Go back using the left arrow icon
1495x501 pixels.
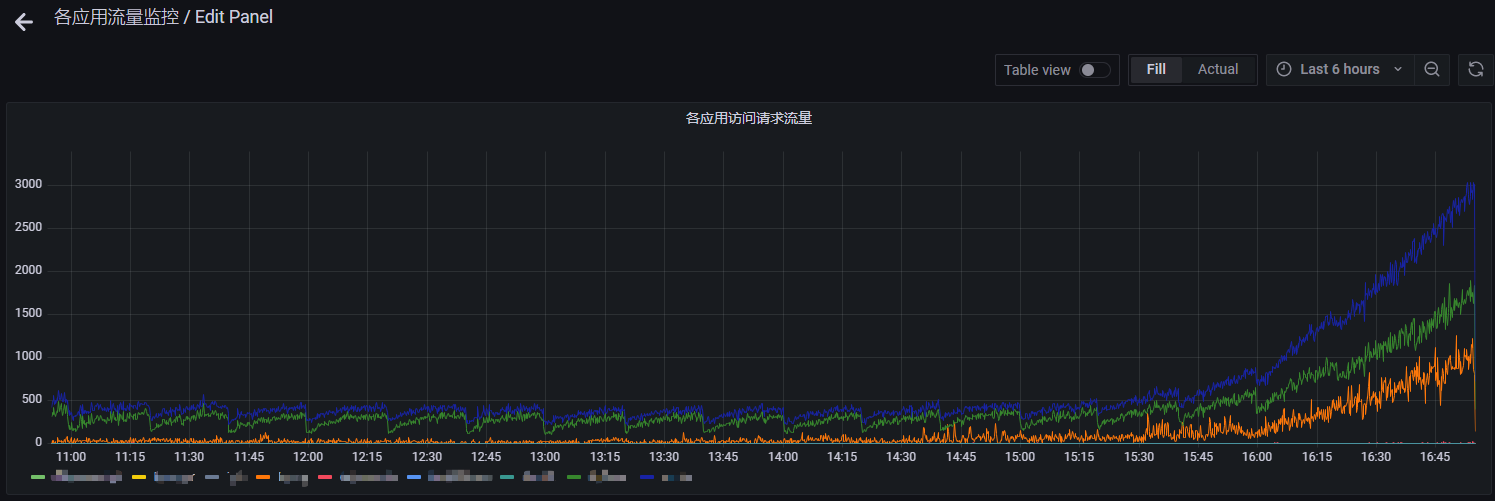click(x=24, y=22)
